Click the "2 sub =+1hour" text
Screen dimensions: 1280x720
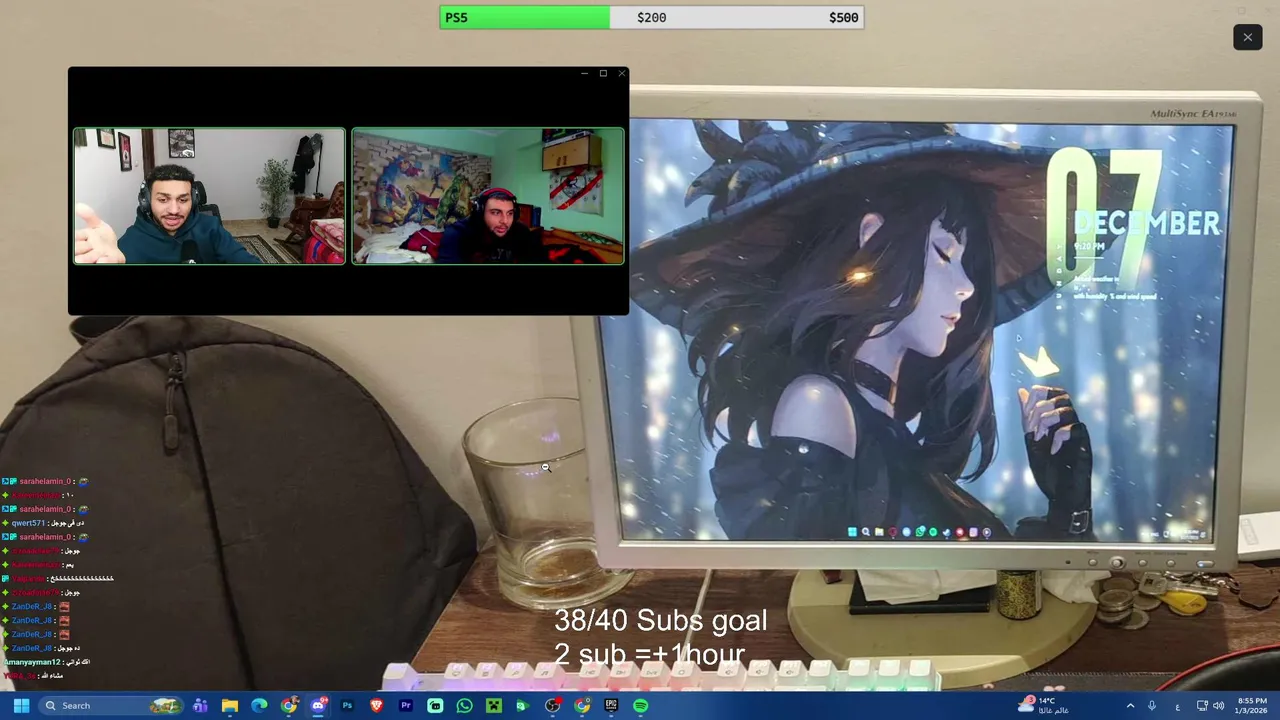point(650,655)
